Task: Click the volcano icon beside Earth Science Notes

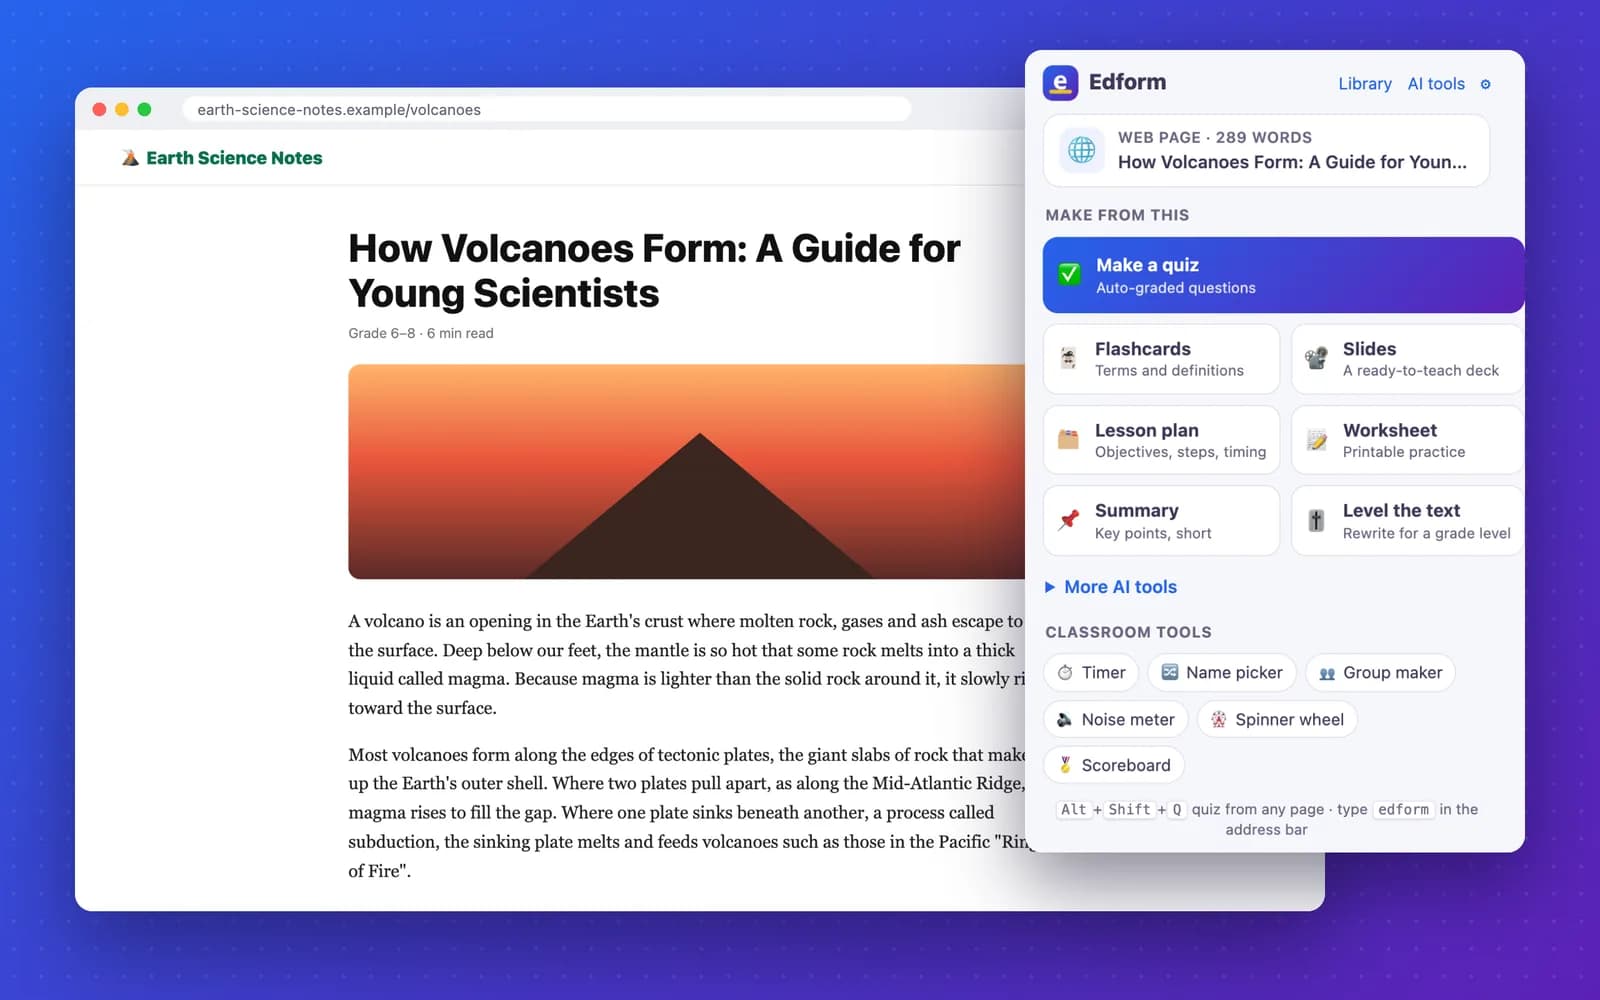Action: pos(130,158)
